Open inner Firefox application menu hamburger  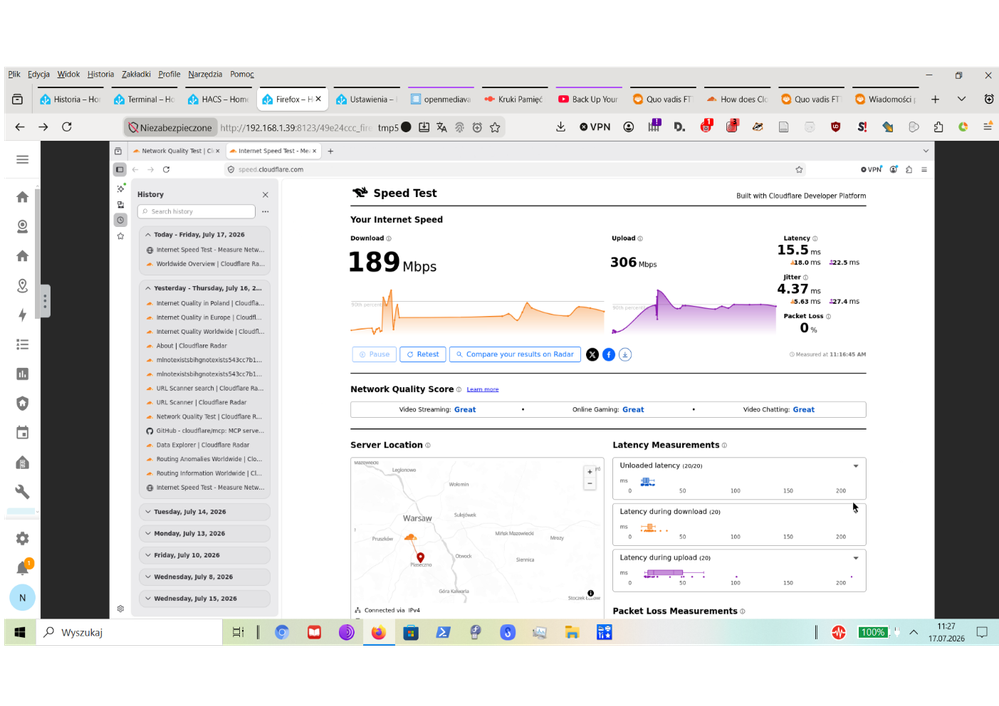point(924,169)
